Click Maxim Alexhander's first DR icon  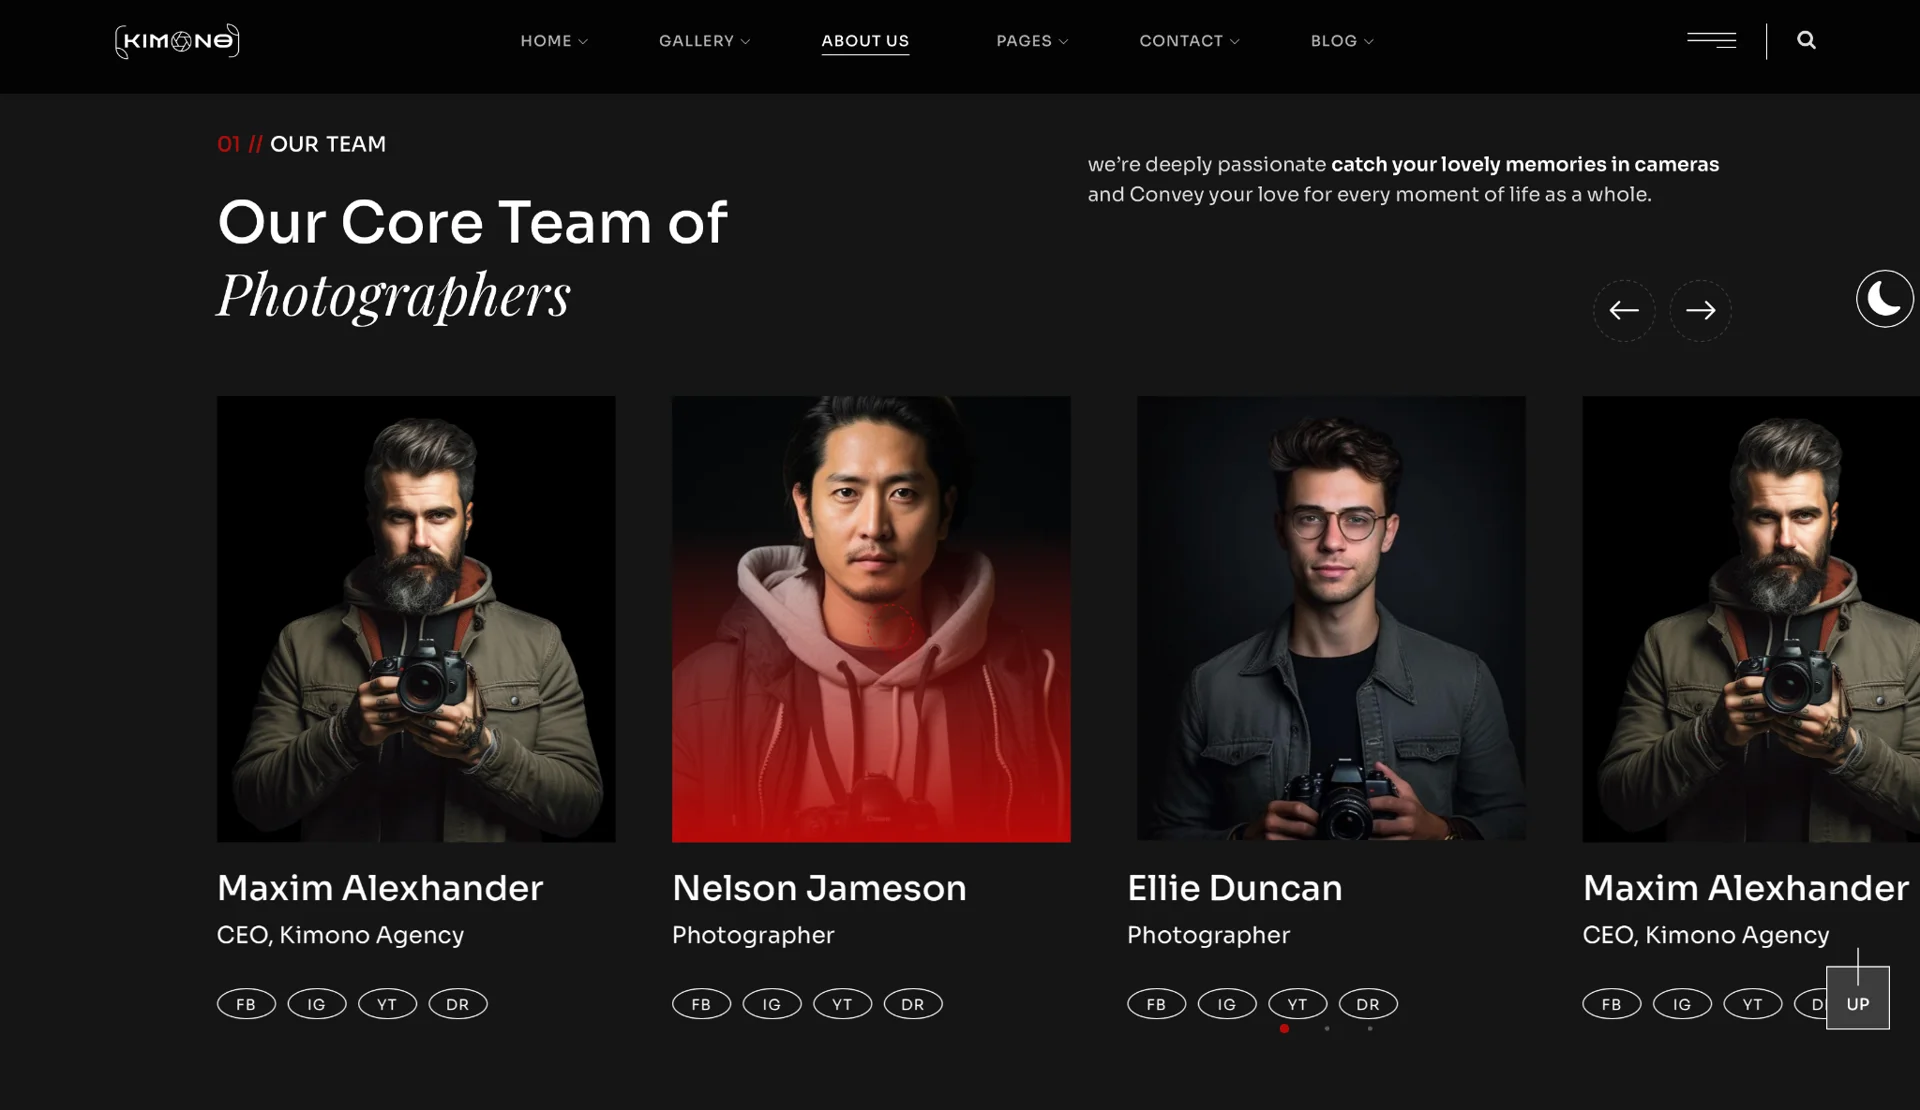458,1004
